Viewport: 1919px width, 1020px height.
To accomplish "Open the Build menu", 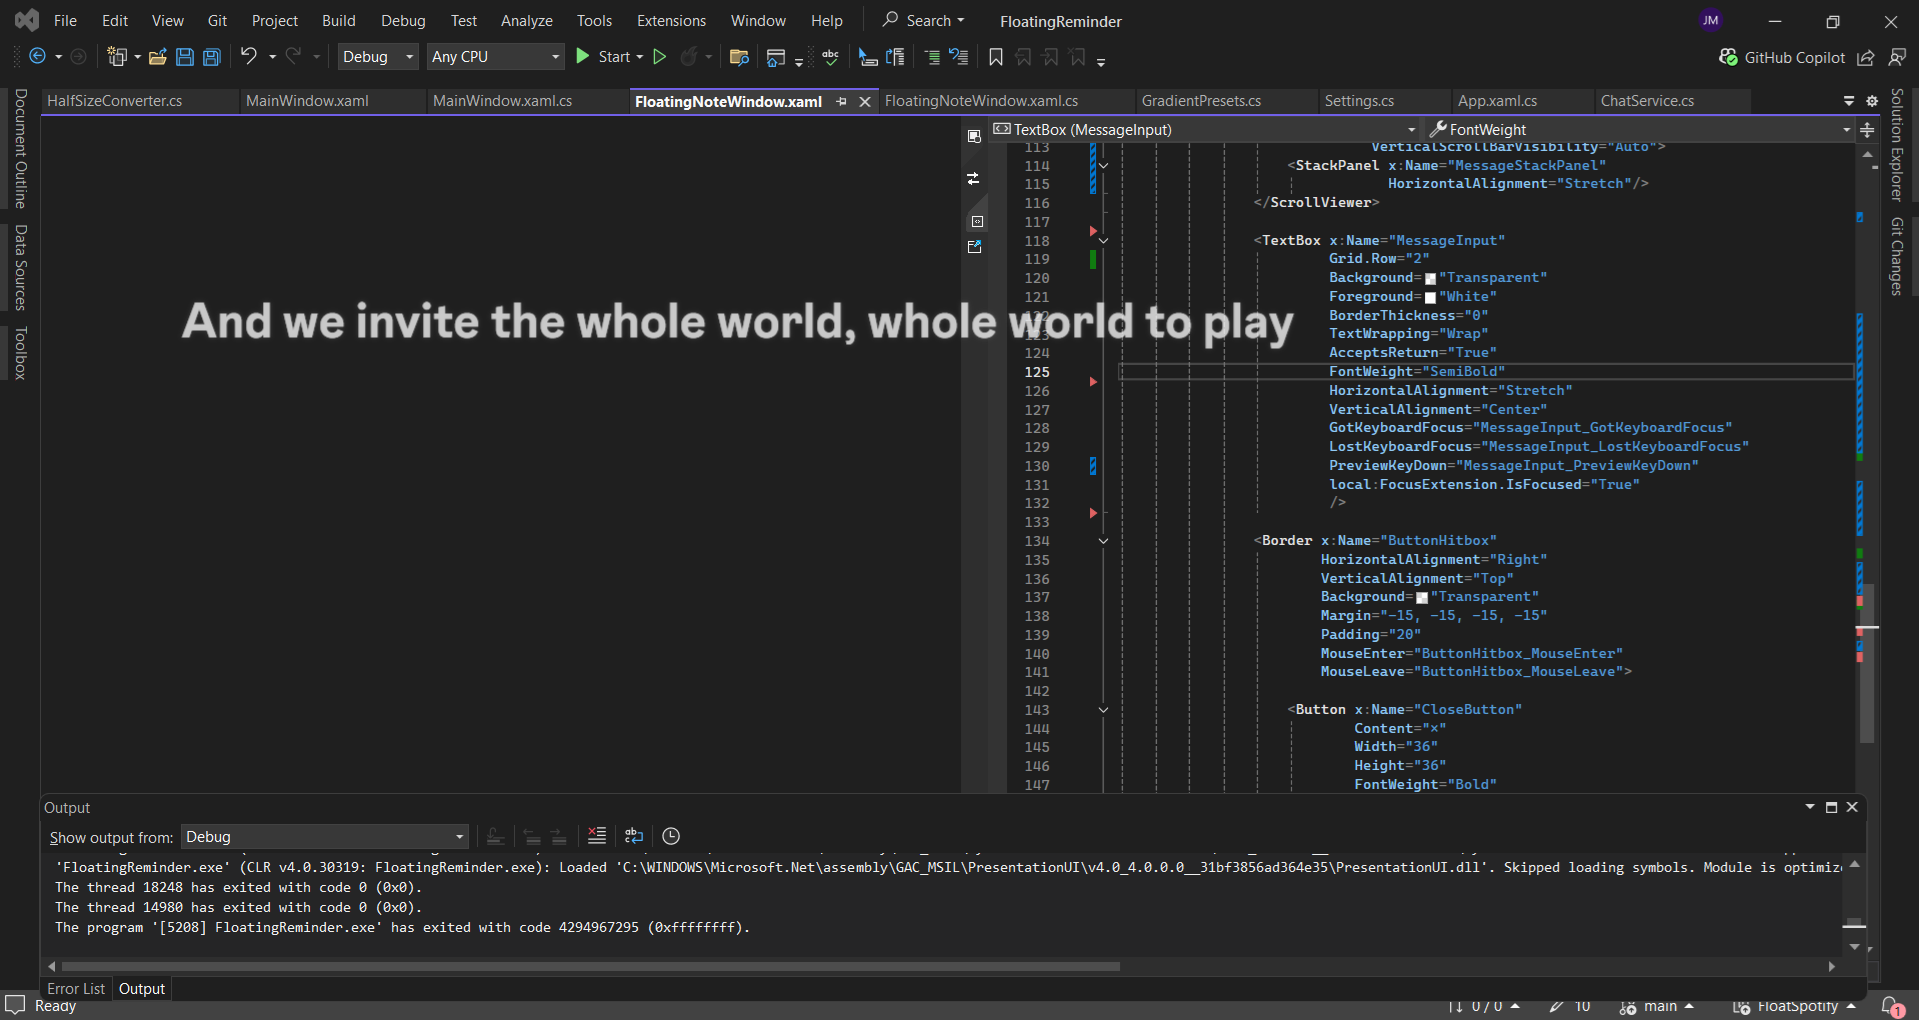I will tap(338, 21).
